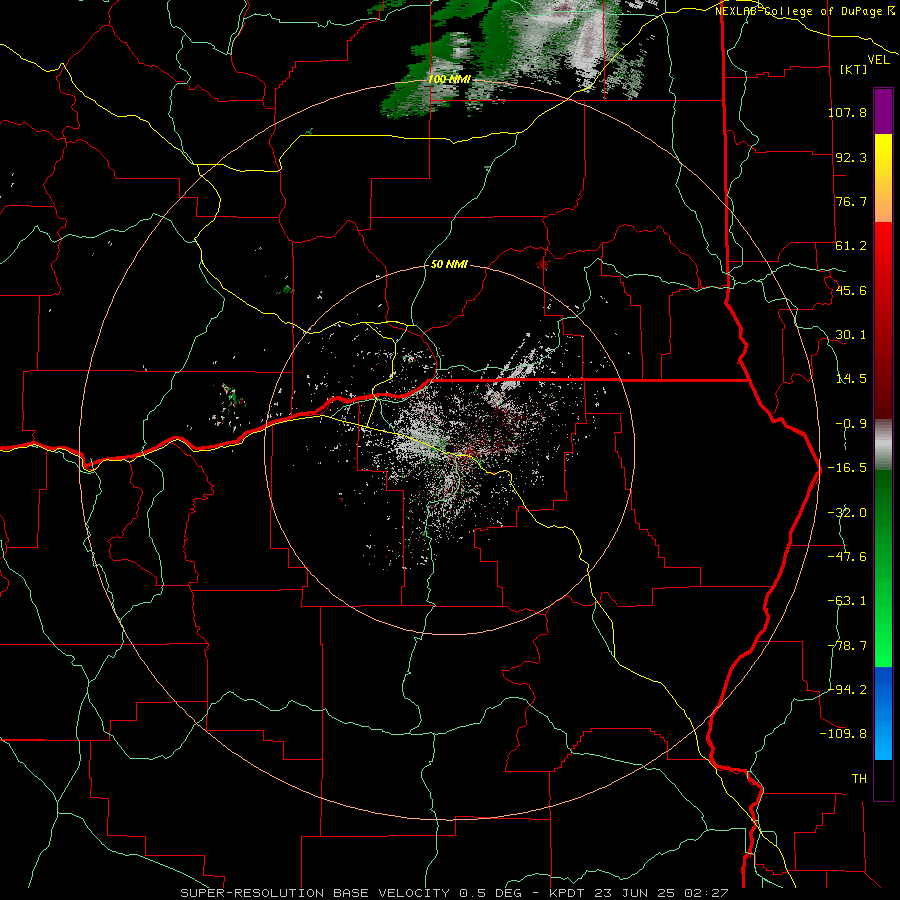Click the 100 NMI range ring label
Image resolution: width=900 pixels, height=900 pixels.
tap(449, 79)
